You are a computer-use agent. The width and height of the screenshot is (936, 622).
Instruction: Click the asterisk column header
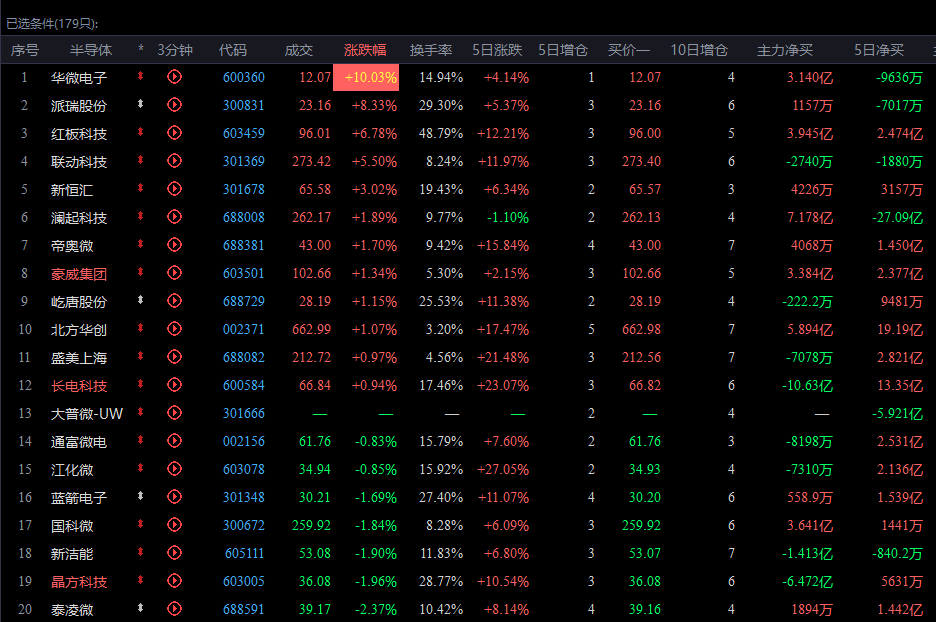click(141, 49)
